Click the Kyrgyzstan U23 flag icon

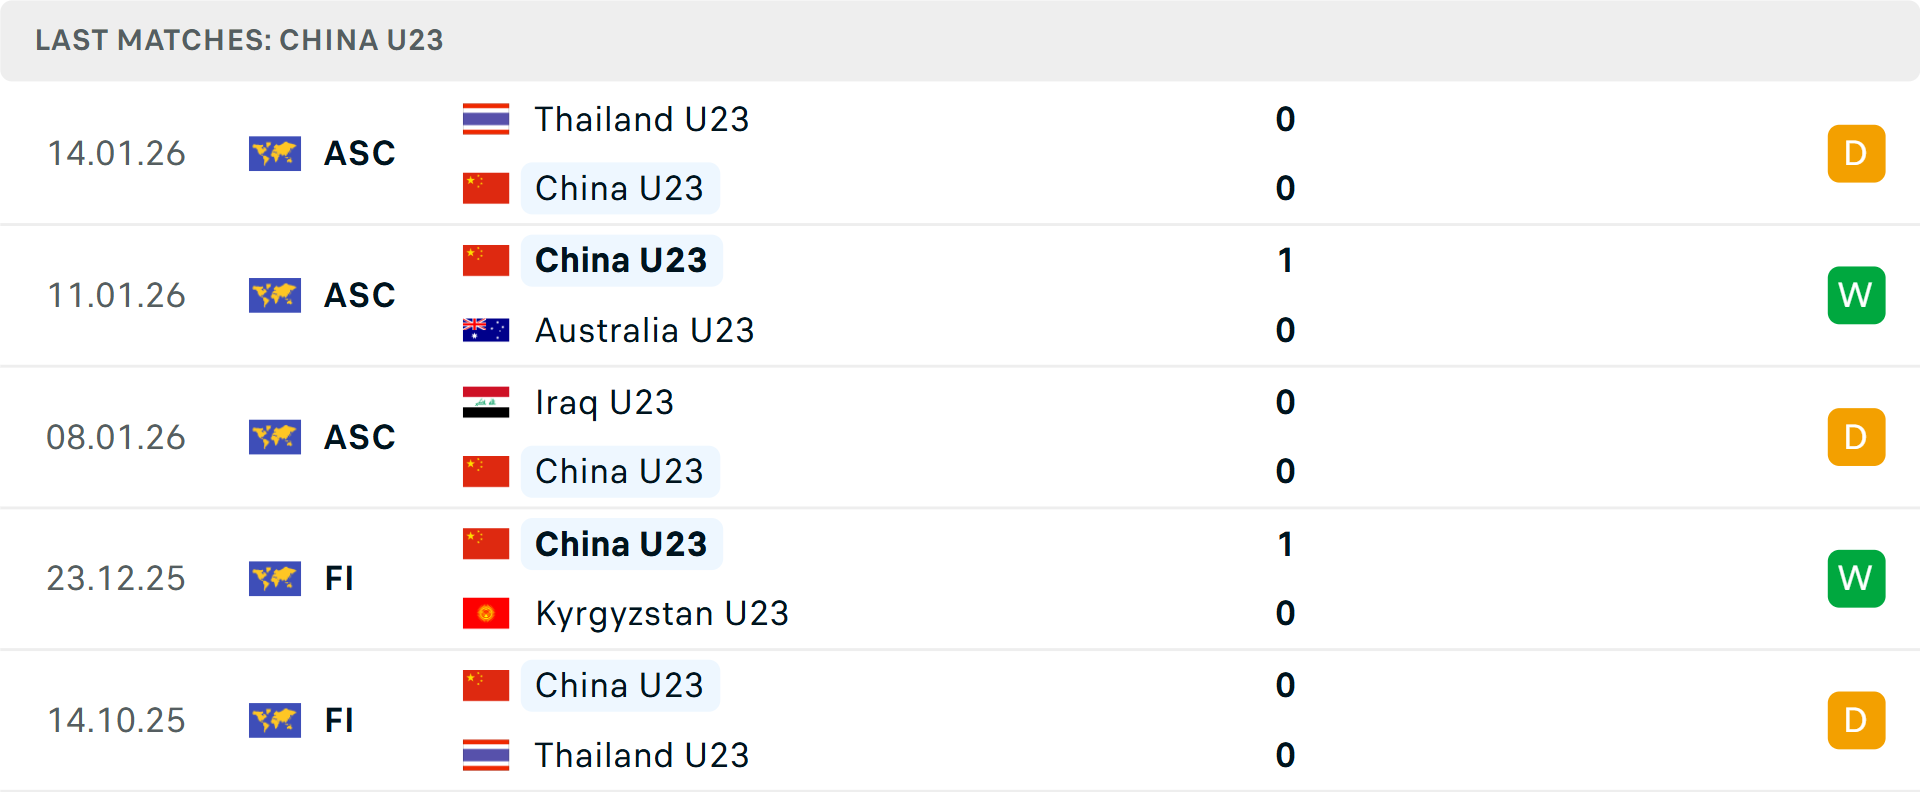click(x=486, y=613)
